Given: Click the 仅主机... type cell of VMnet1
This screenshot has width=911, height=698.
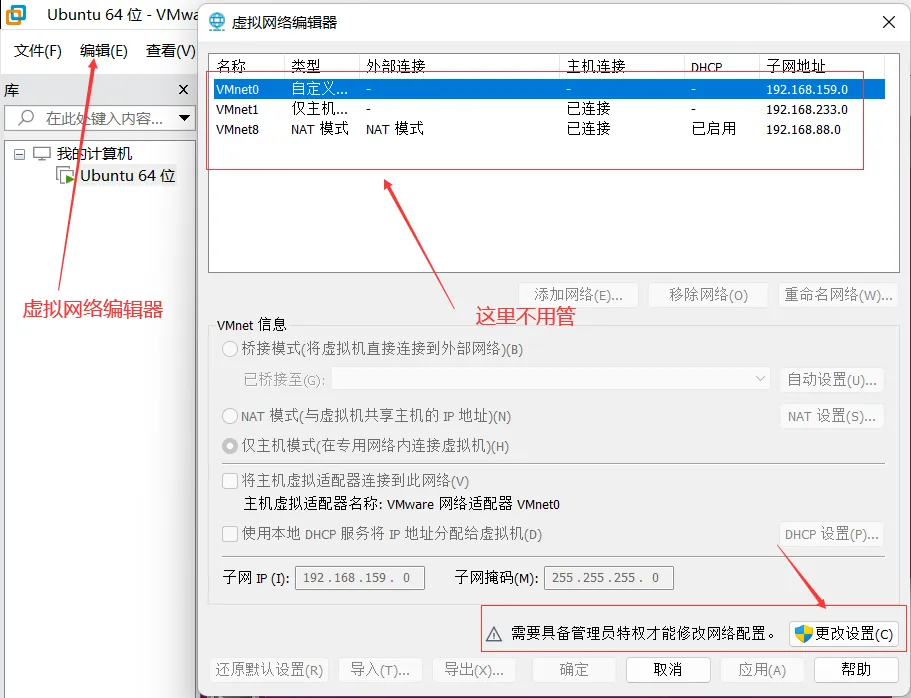Looking at the screenshot, I should [x=320, y=109].
